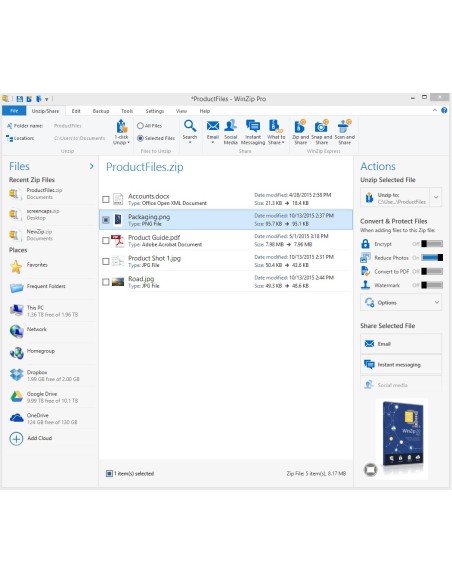Turn on the Watermark toggle

click(432, 285)
